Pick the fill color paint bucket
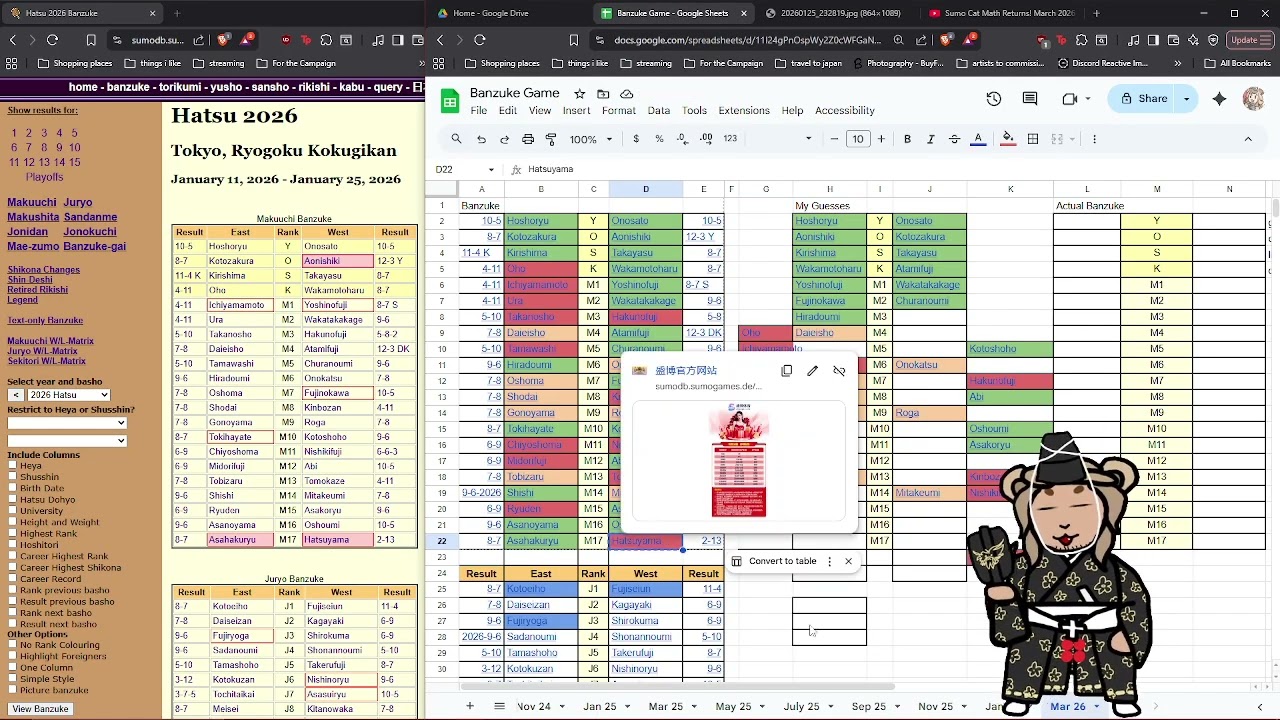 [x=1007, y=139]
